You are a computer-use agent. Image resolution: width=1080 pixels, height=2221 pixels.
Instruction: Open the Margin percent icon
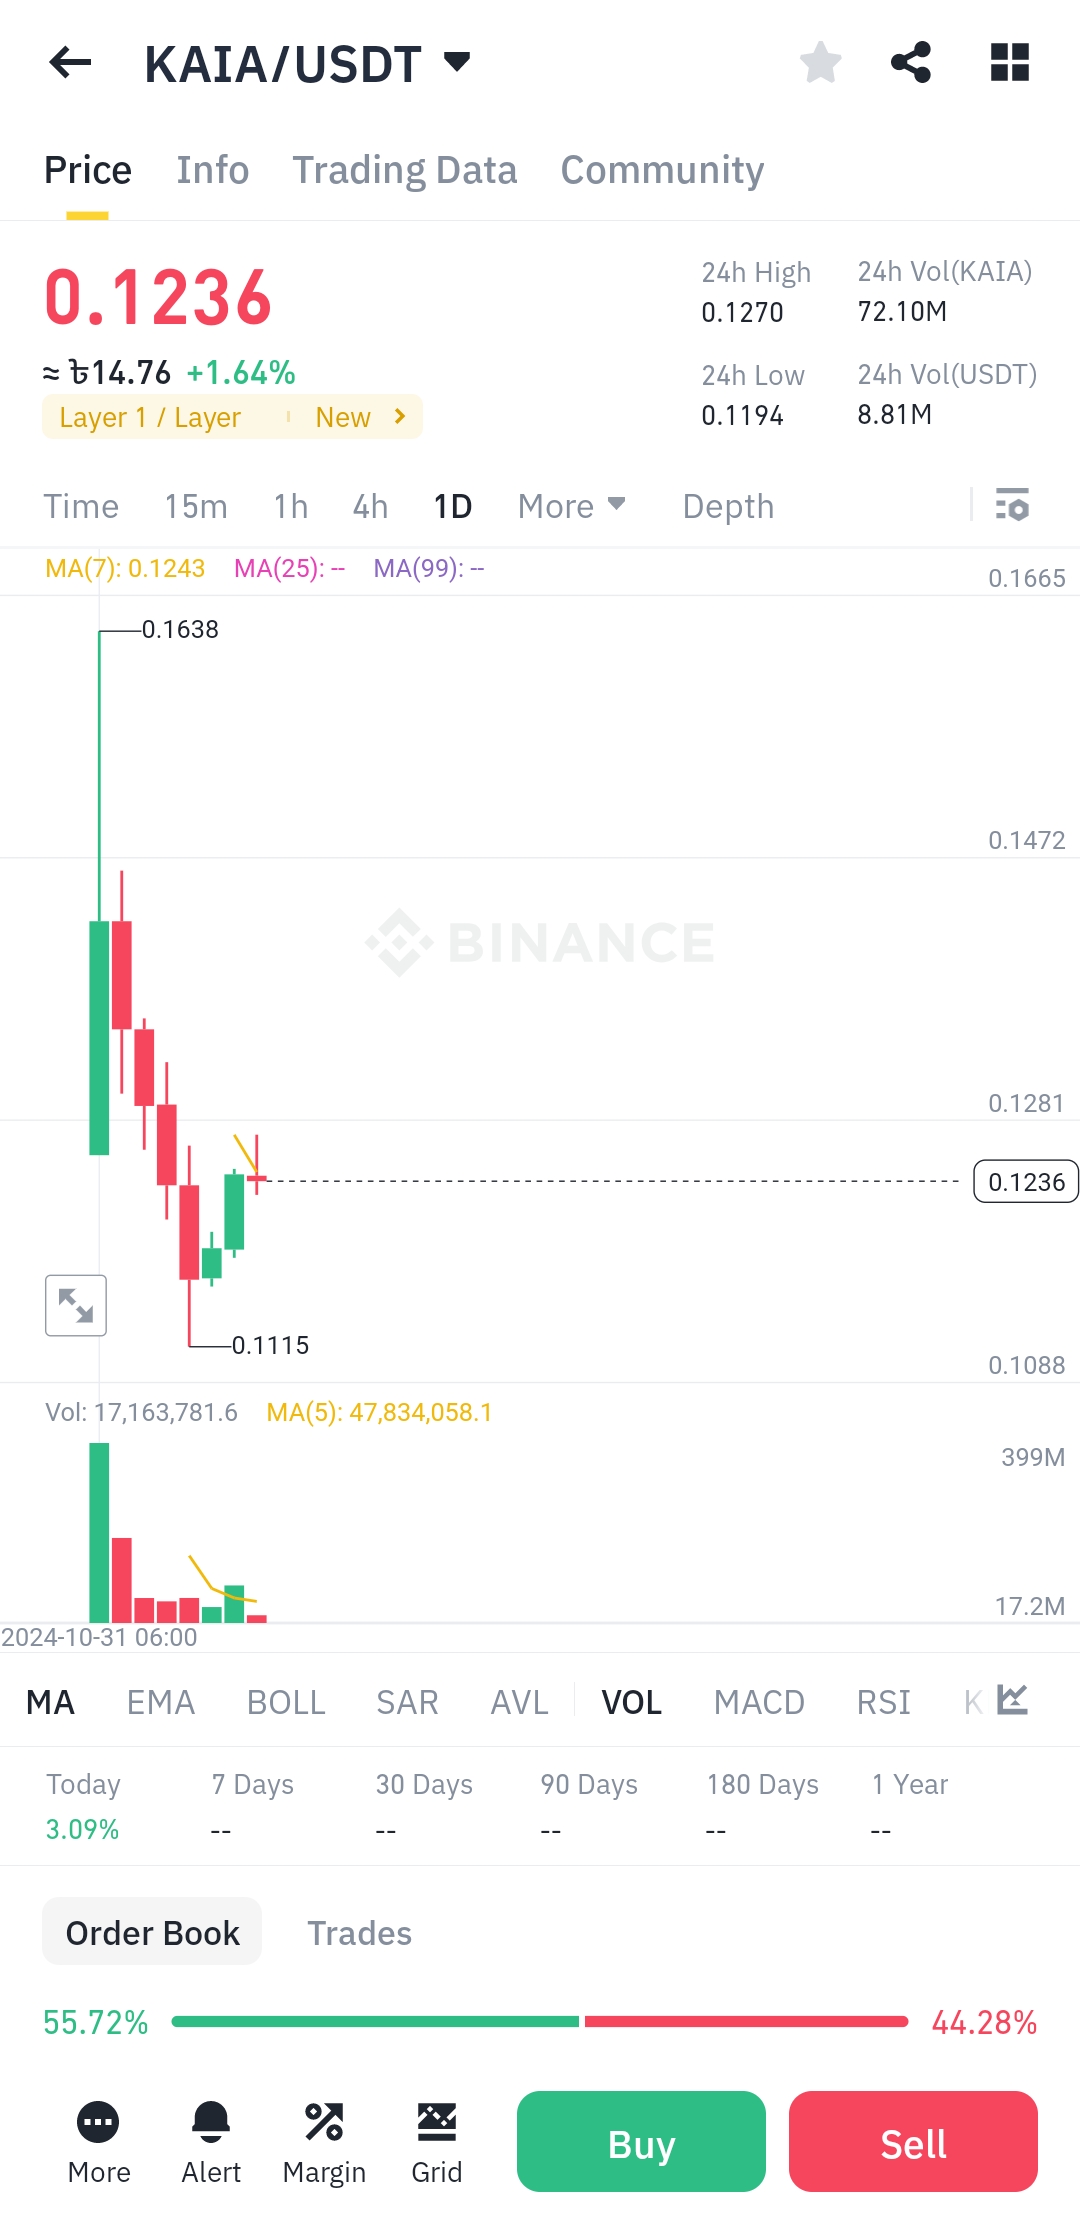click(x=324, y=2142)
